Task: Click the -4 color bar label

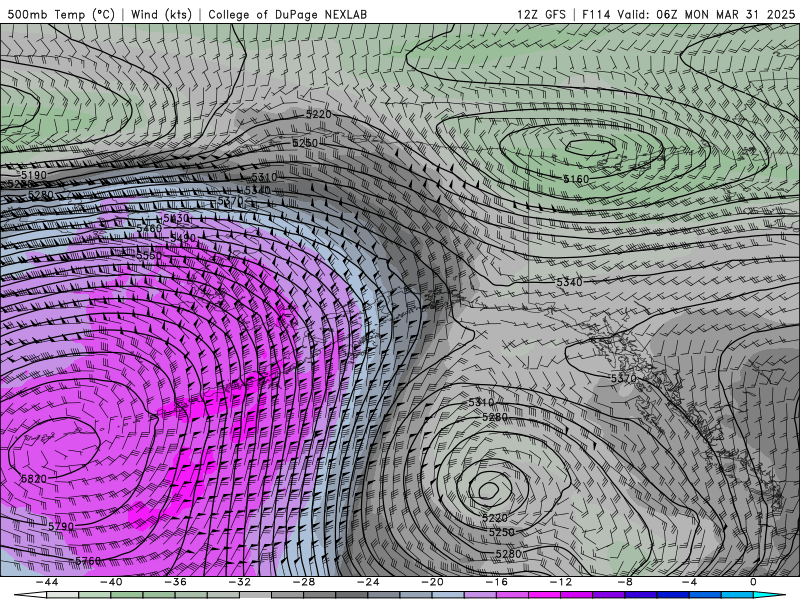Action: tap(690, 582)
